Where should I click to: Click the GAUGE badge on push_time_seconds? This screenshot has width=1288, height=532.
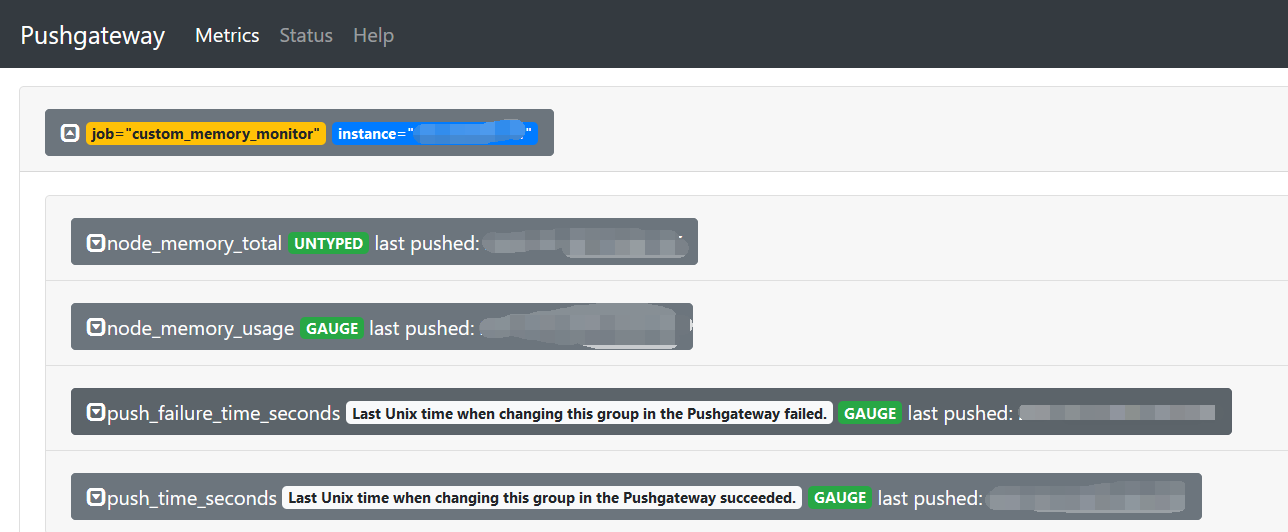(x=840, y=497)
